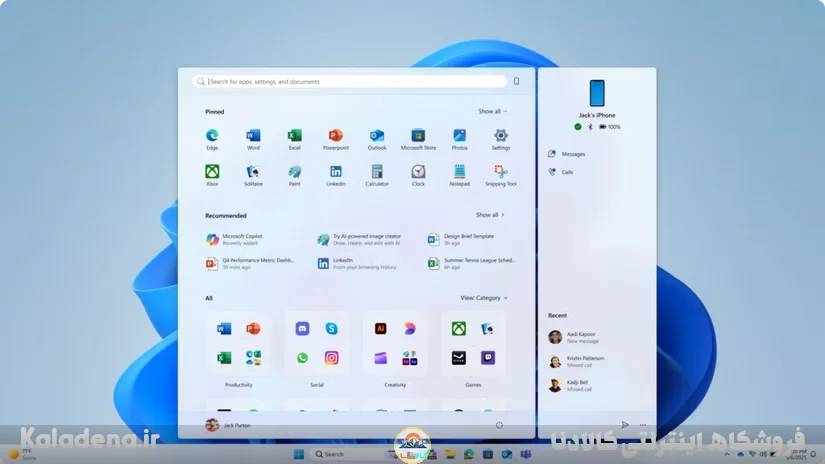The width and height of the screenshot is (825, 464).
Task: Open Messages in phone panel
Action: (567, 154)
